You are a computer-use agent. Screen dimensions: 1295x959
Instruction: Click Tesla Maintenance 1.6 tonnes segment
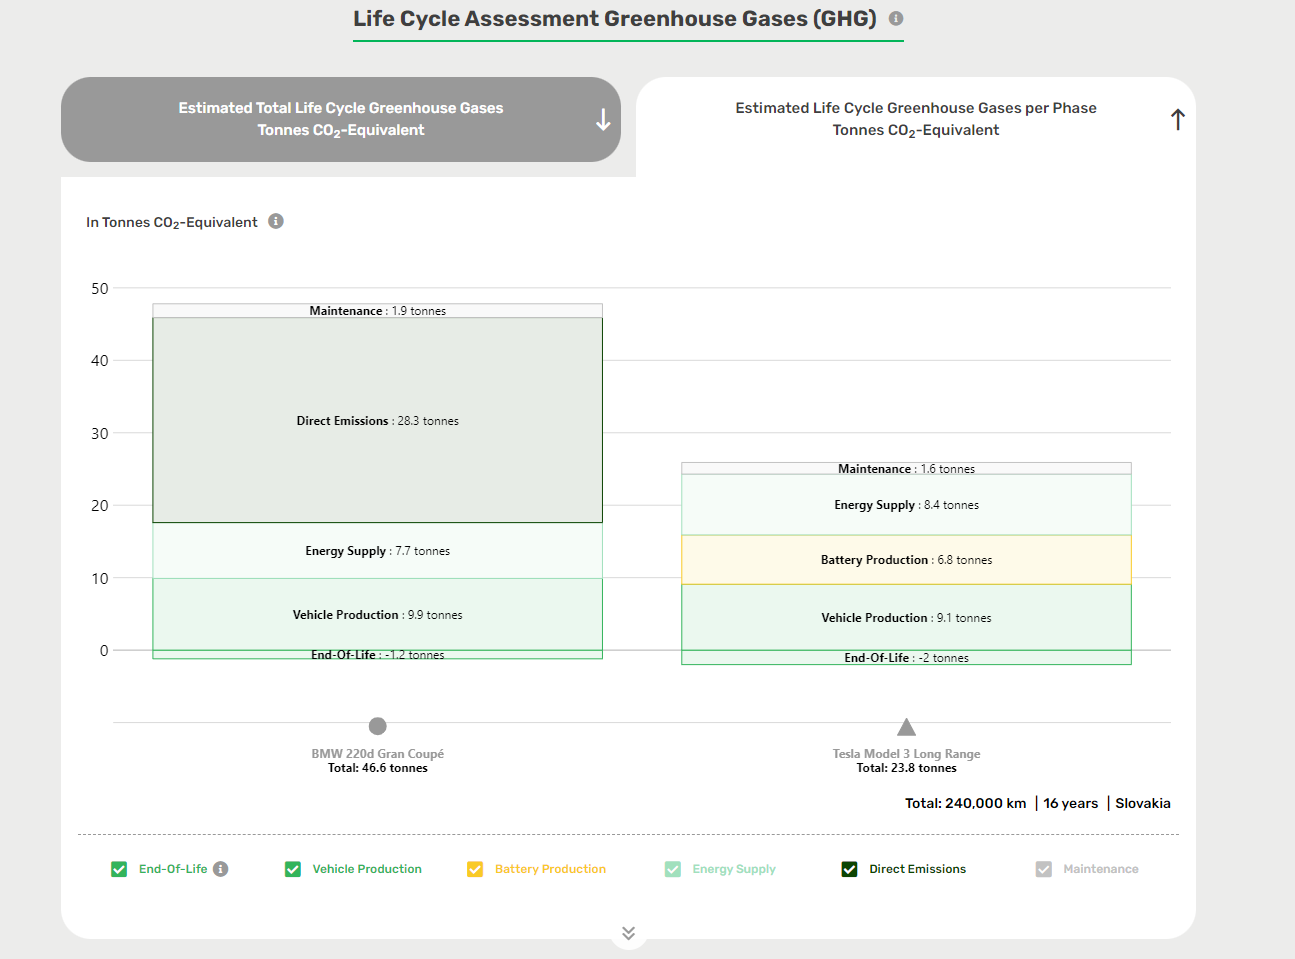(906, 468)
